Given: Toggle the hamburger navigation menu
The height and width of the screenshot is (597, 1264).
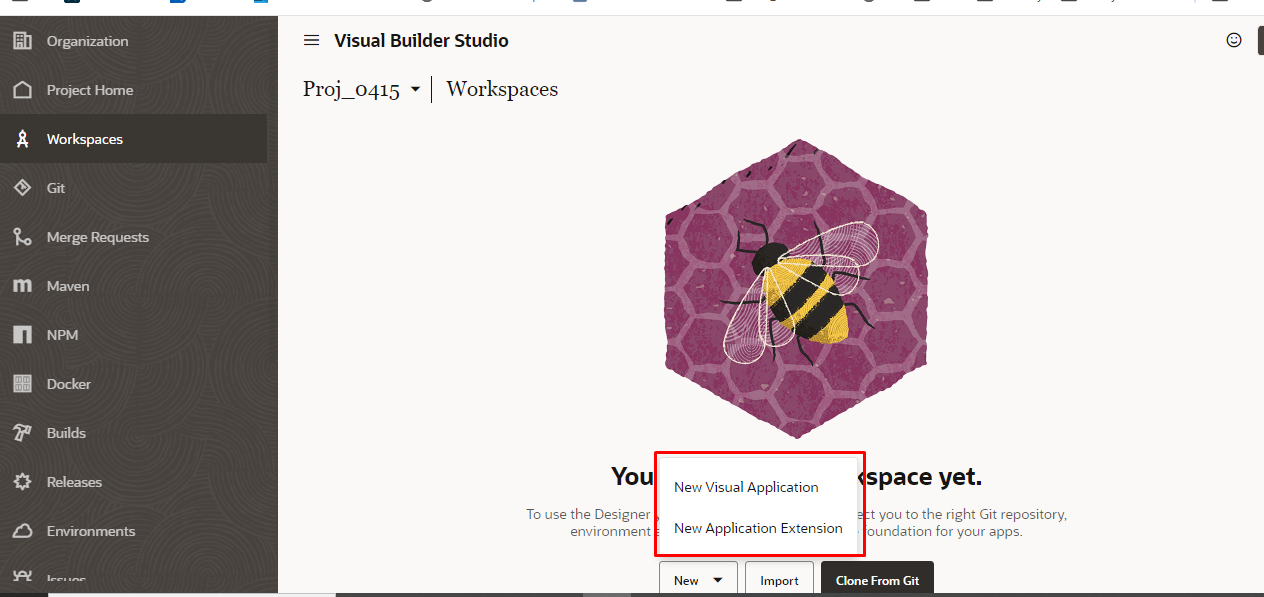Looking at the screenshot, I should [x=312, y=40].
